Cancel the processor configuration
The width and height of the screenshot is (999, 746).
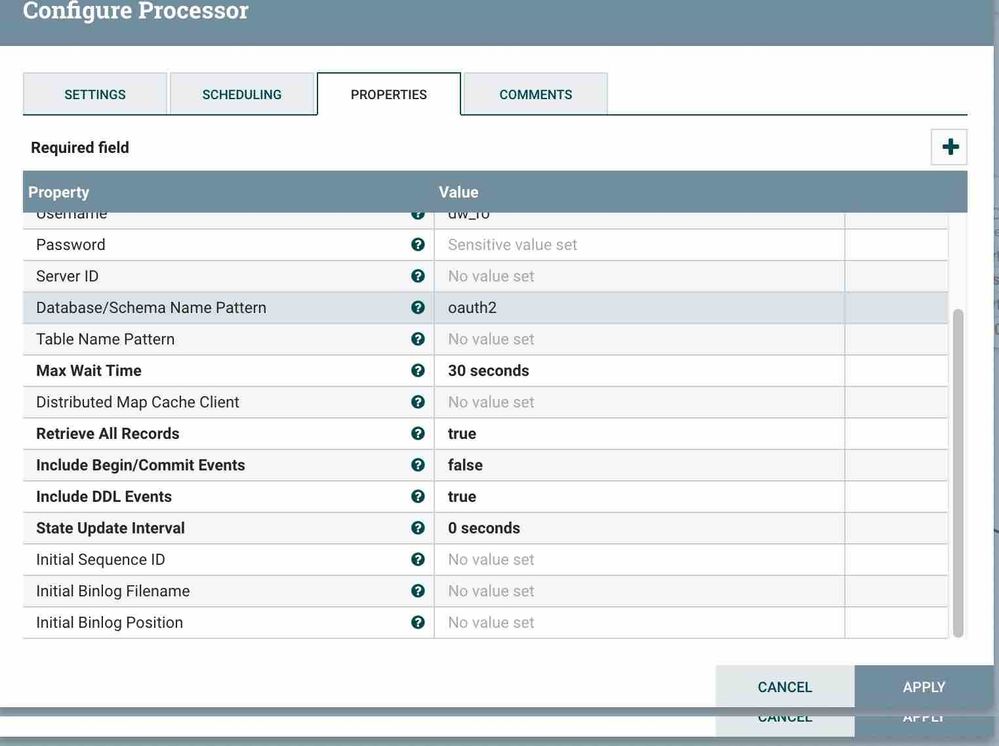(x=785, y=687)
